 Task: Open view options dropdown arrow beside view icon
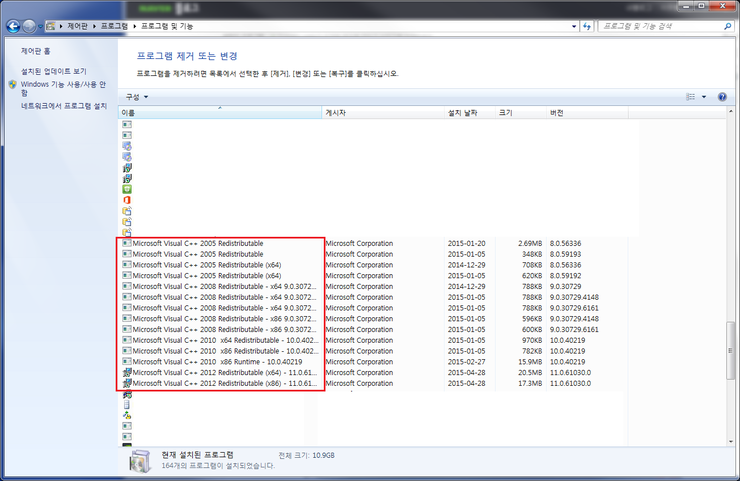(704, 97)
